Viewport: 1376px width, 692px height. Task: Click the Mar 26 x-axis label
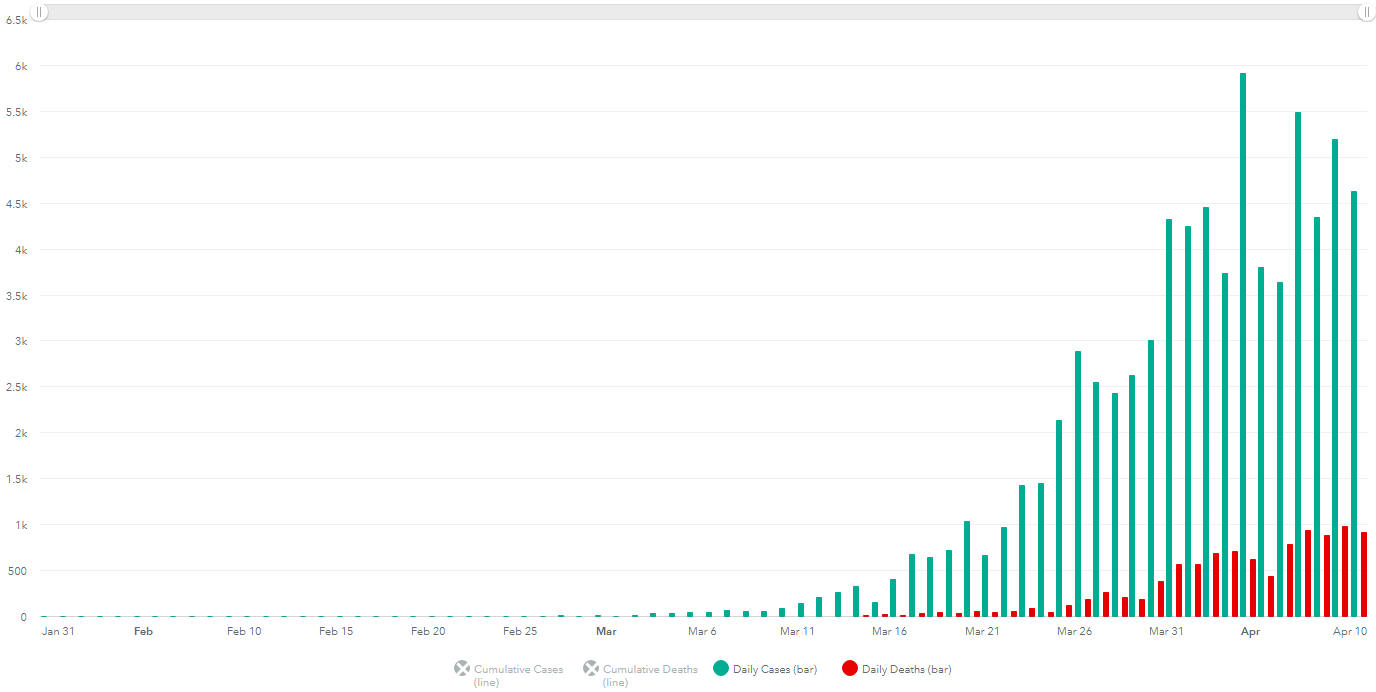(1074, 632)
